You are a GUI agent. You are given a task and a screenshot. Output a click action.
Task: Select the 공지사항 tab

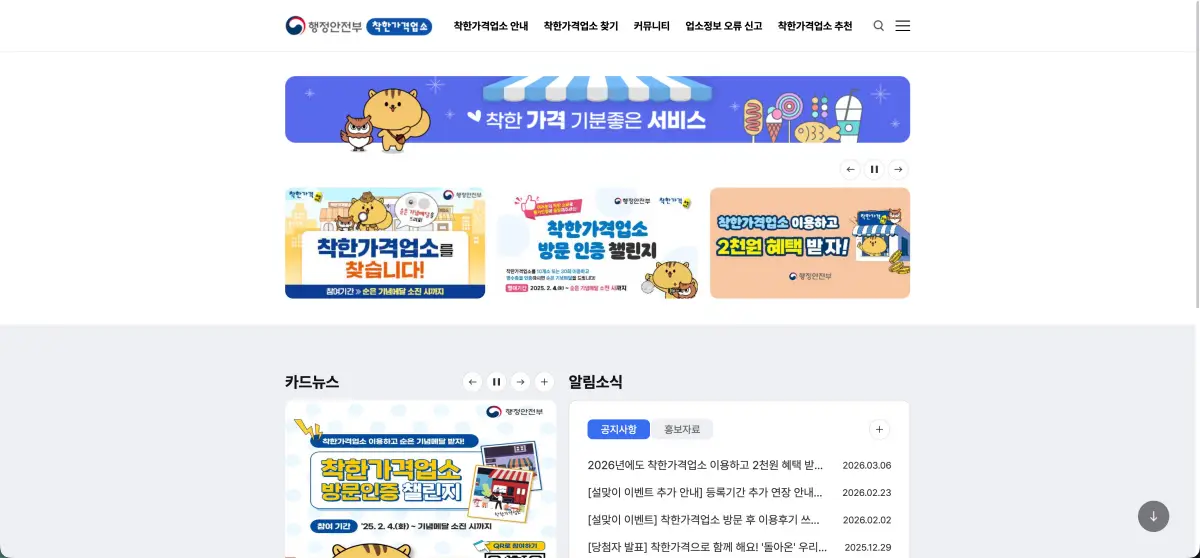point(618,429)
